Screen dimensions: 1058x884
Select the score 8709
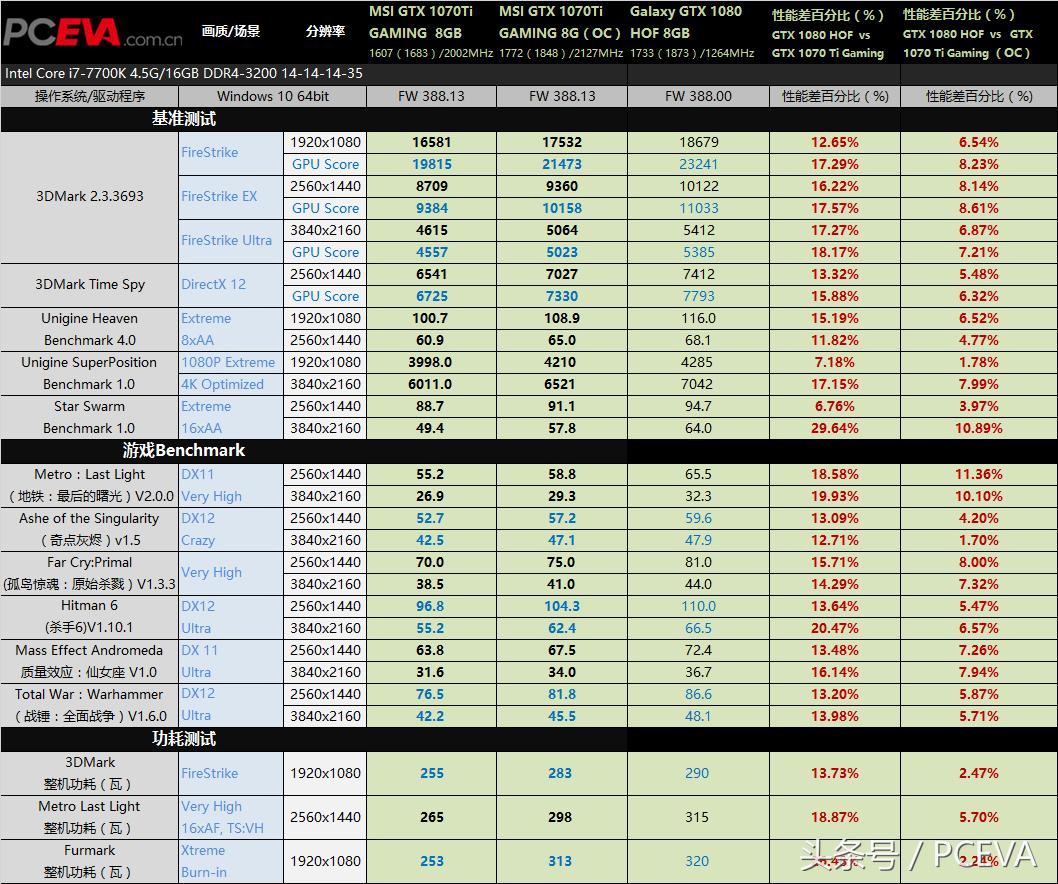431,186
